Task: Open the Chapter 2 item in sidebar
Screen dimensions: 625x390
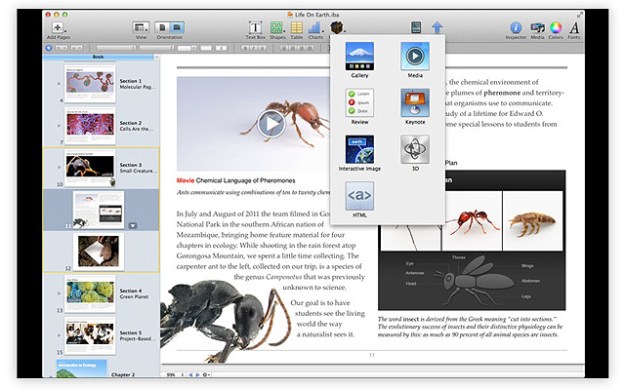Action: (123, 374)
